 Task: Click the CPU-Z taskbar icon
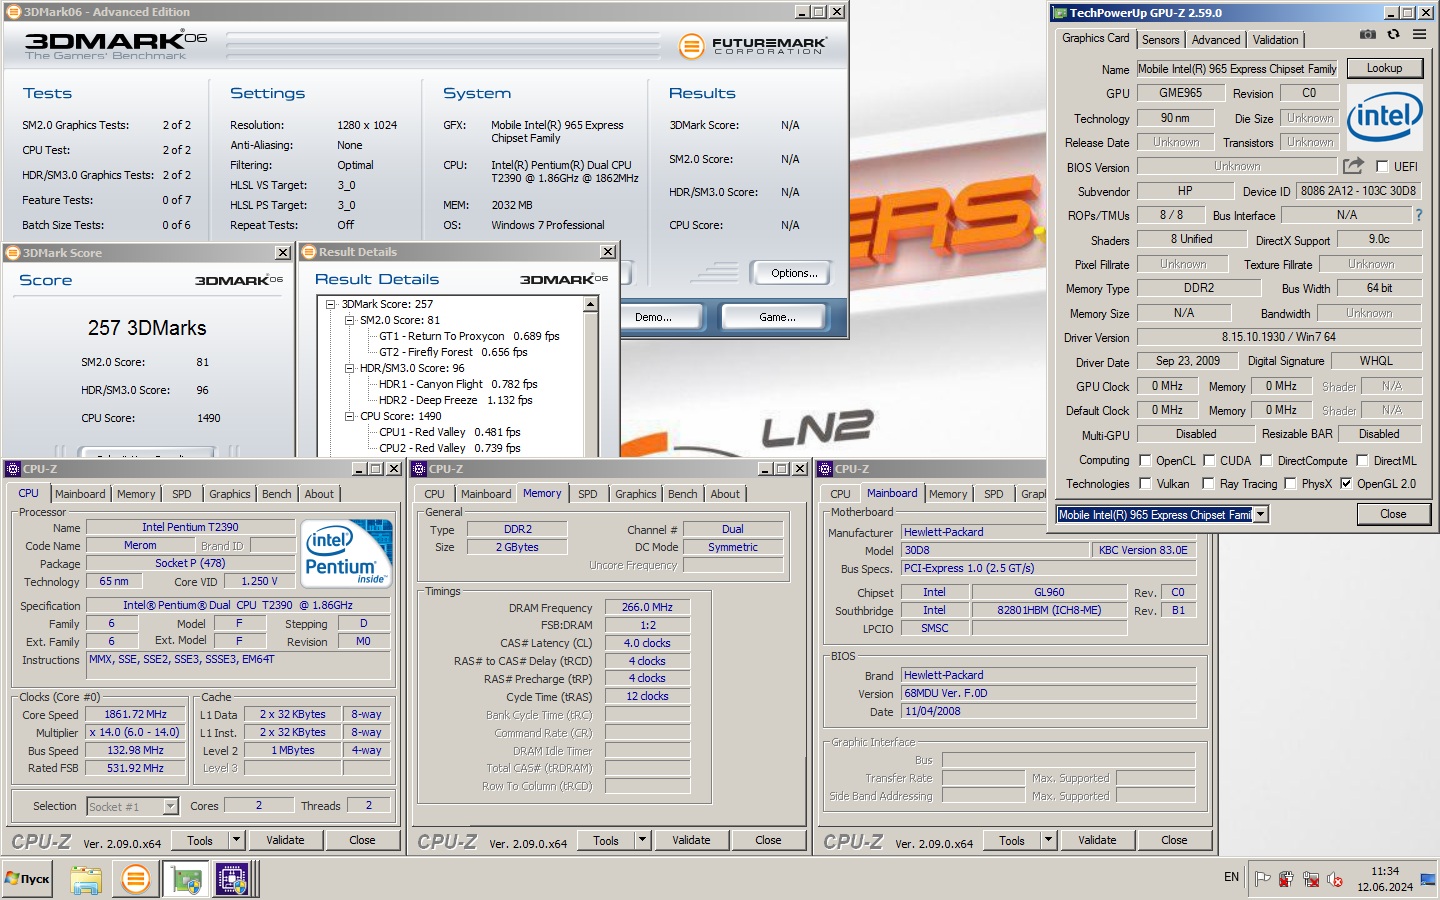pos(232,880)
